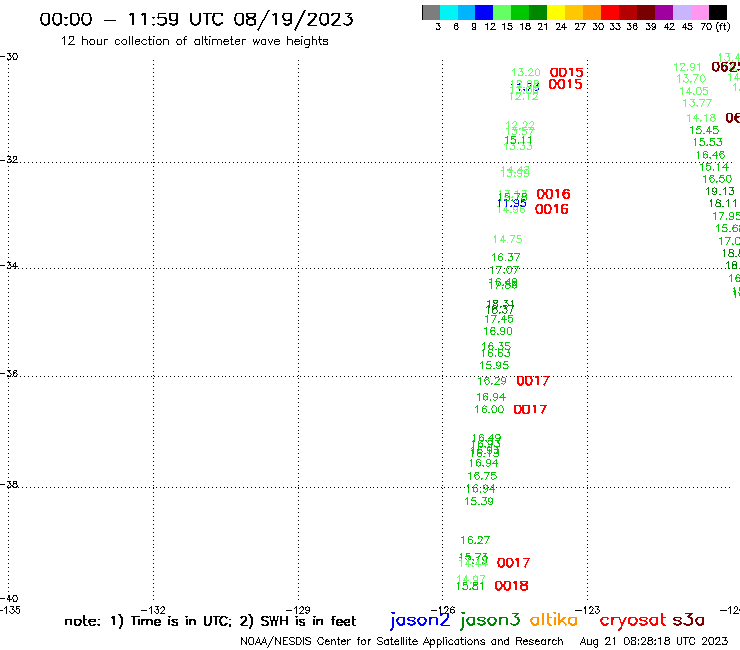Viewport: 740px width, 650px height.
Task: Click the 'jason2' satellite label
Action: pyautogui.click(x=420, y=620)
